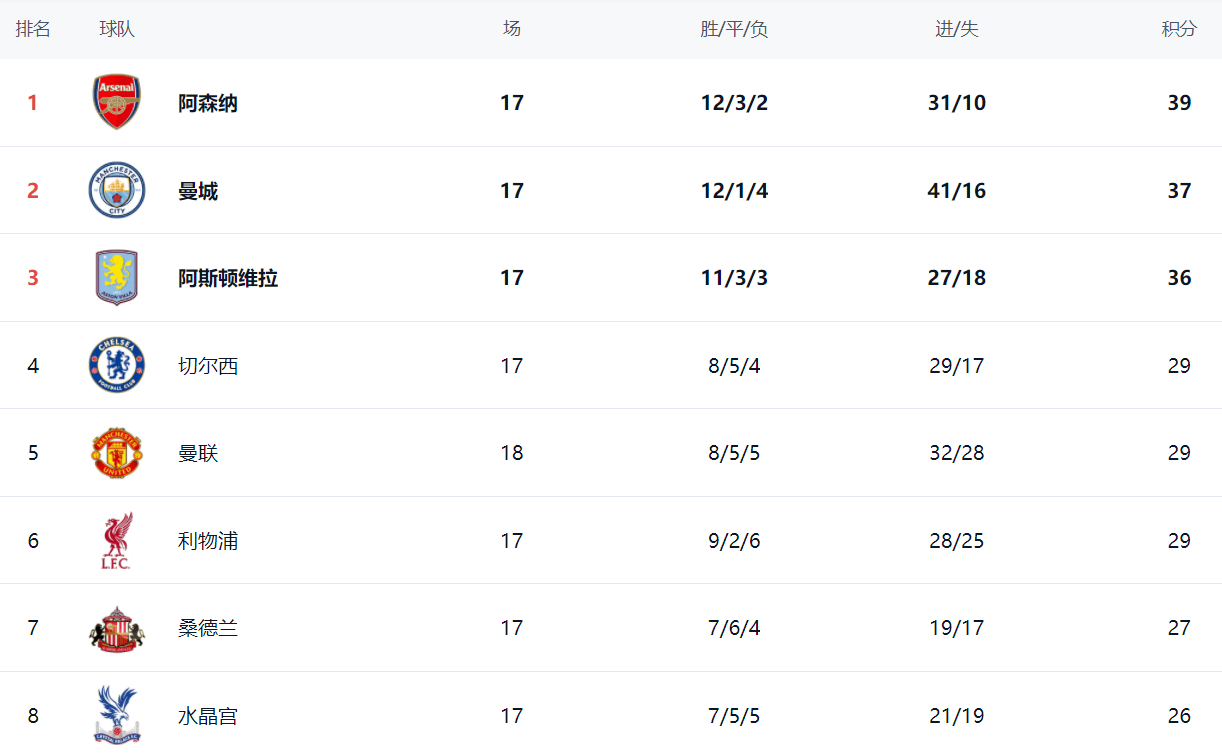1222x756 pixels.
Task: Click the Manchester City club crest
Action: (117, 190)
